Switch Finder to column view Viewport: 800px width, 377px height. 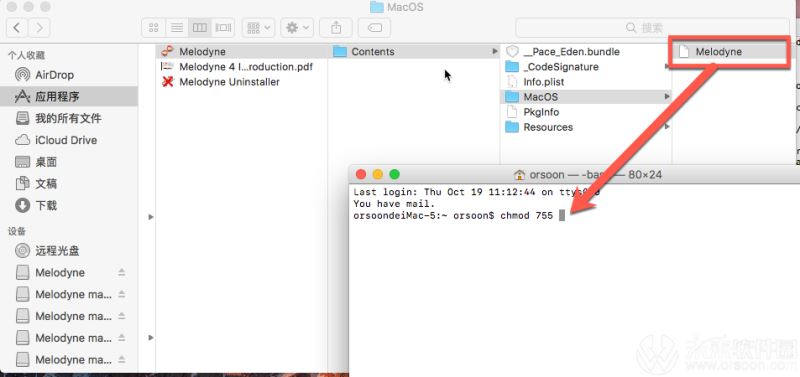pyautogui.click(x=199, y=28)
